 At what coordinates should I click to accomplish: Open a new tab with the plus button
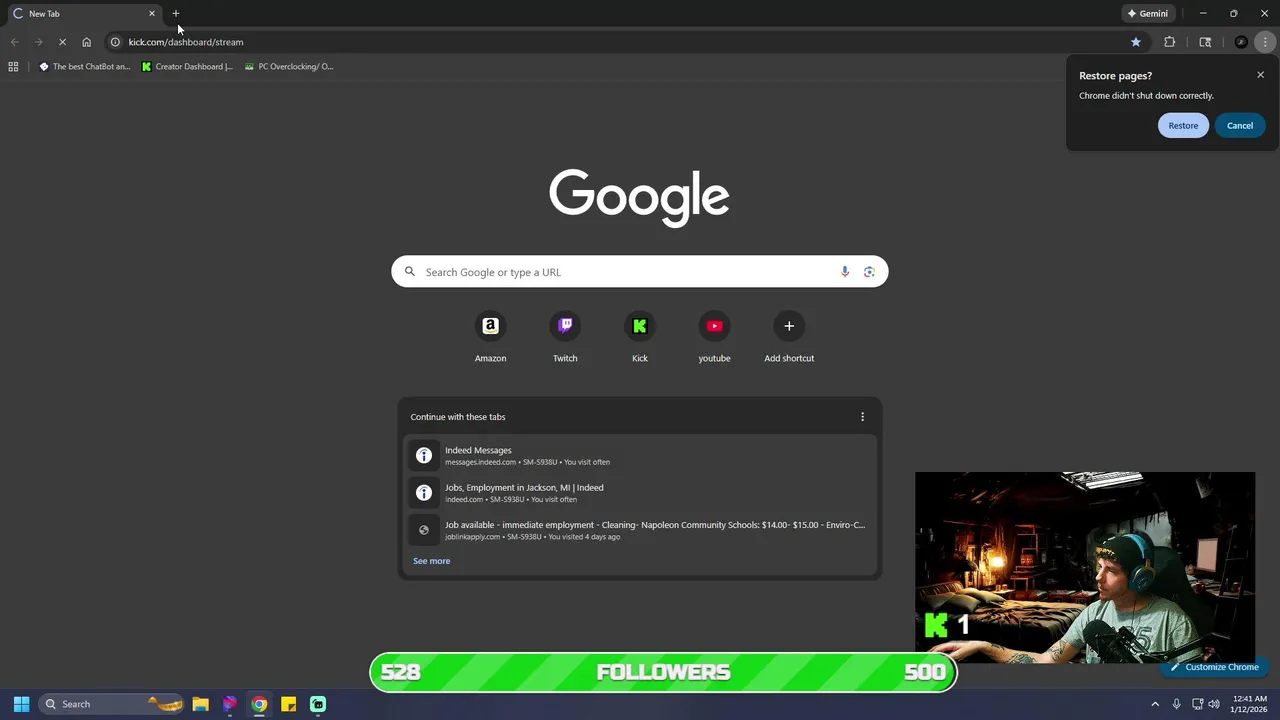point(176,13)
